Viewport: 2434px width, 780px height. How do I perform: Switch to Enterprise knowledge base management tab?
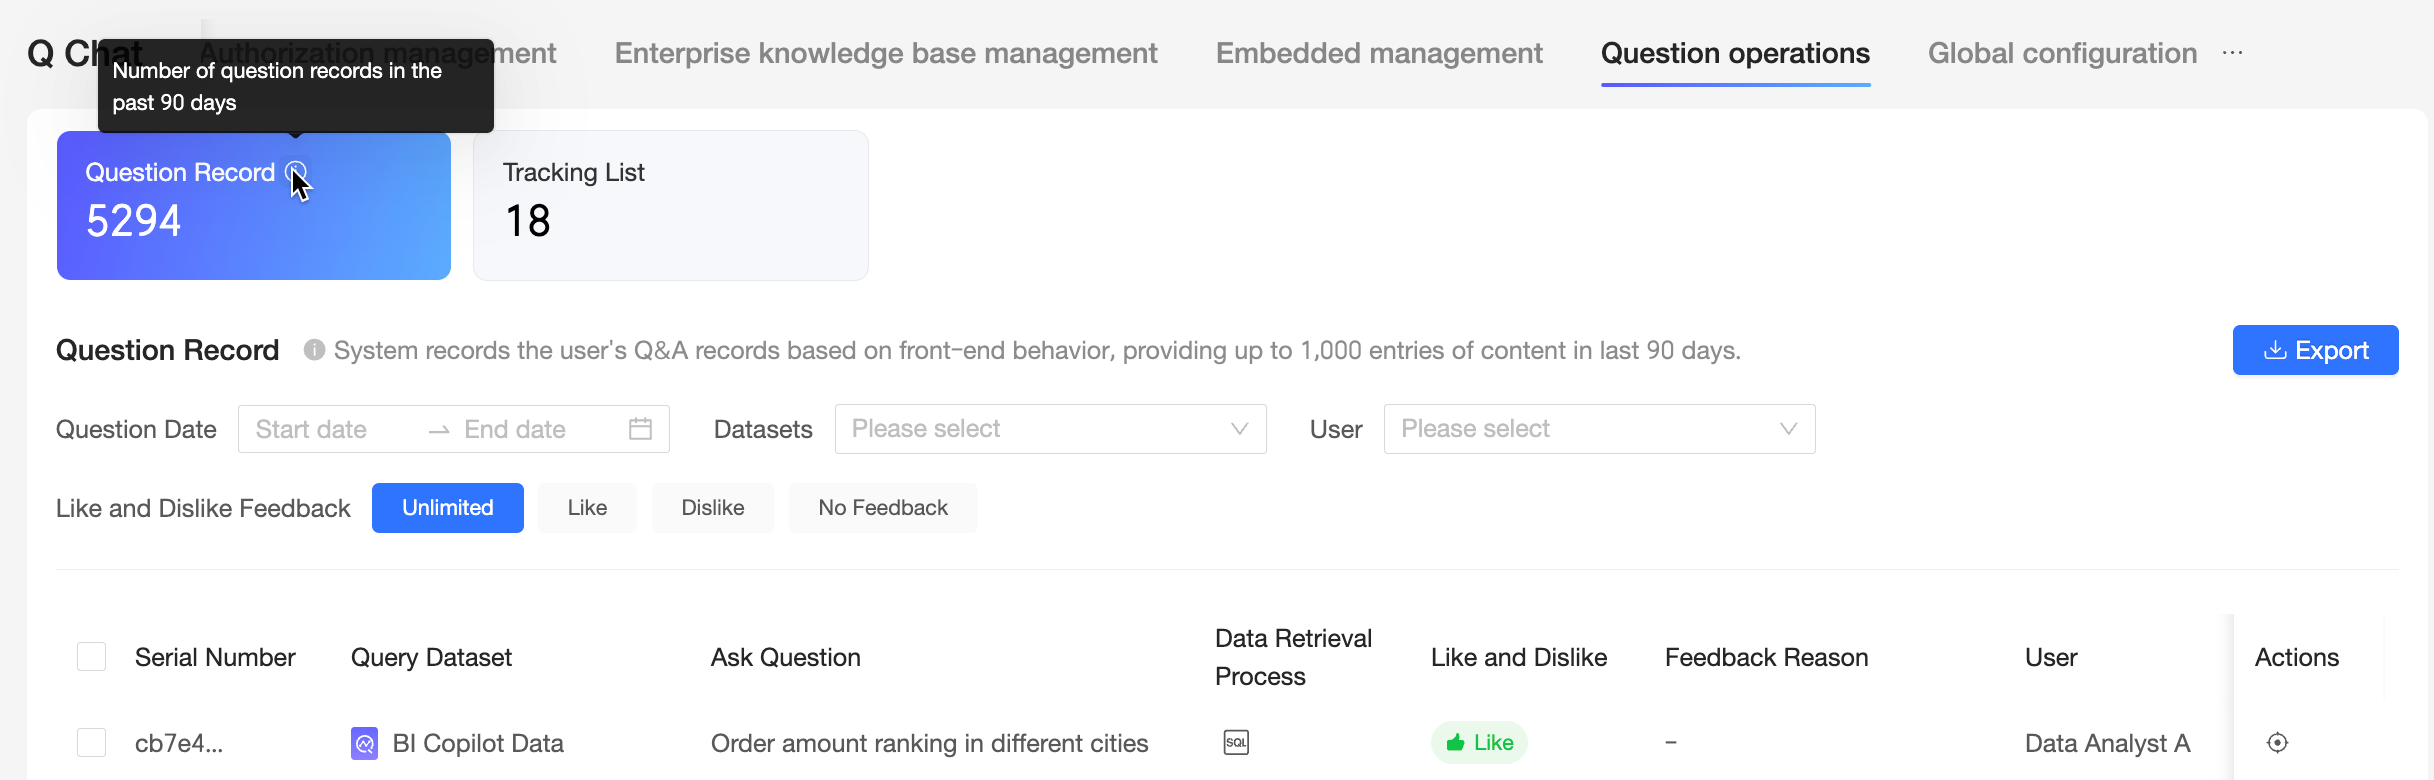pyautogui.click(x=885, y=53)
